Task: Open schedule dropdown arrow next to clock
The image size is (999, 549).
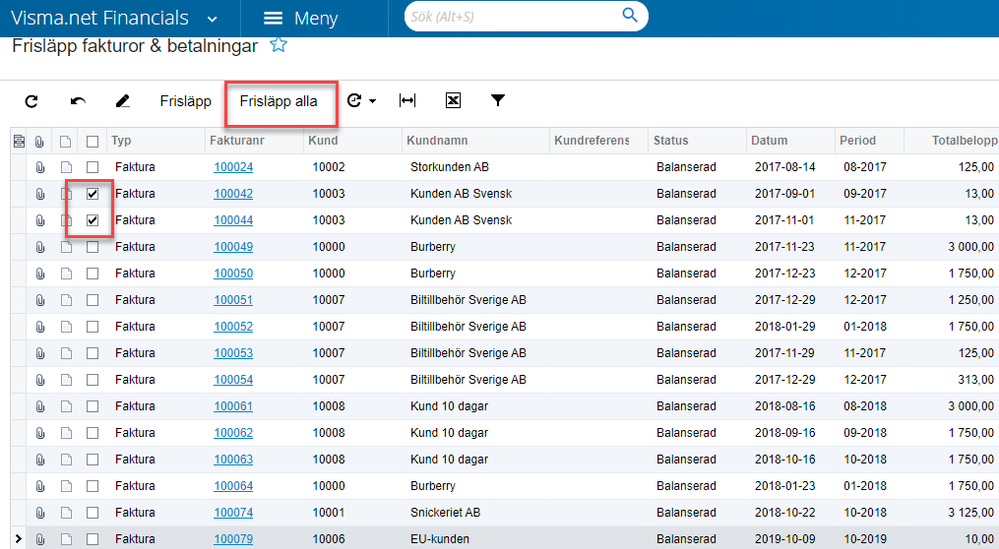Action: tap(373, 101)
